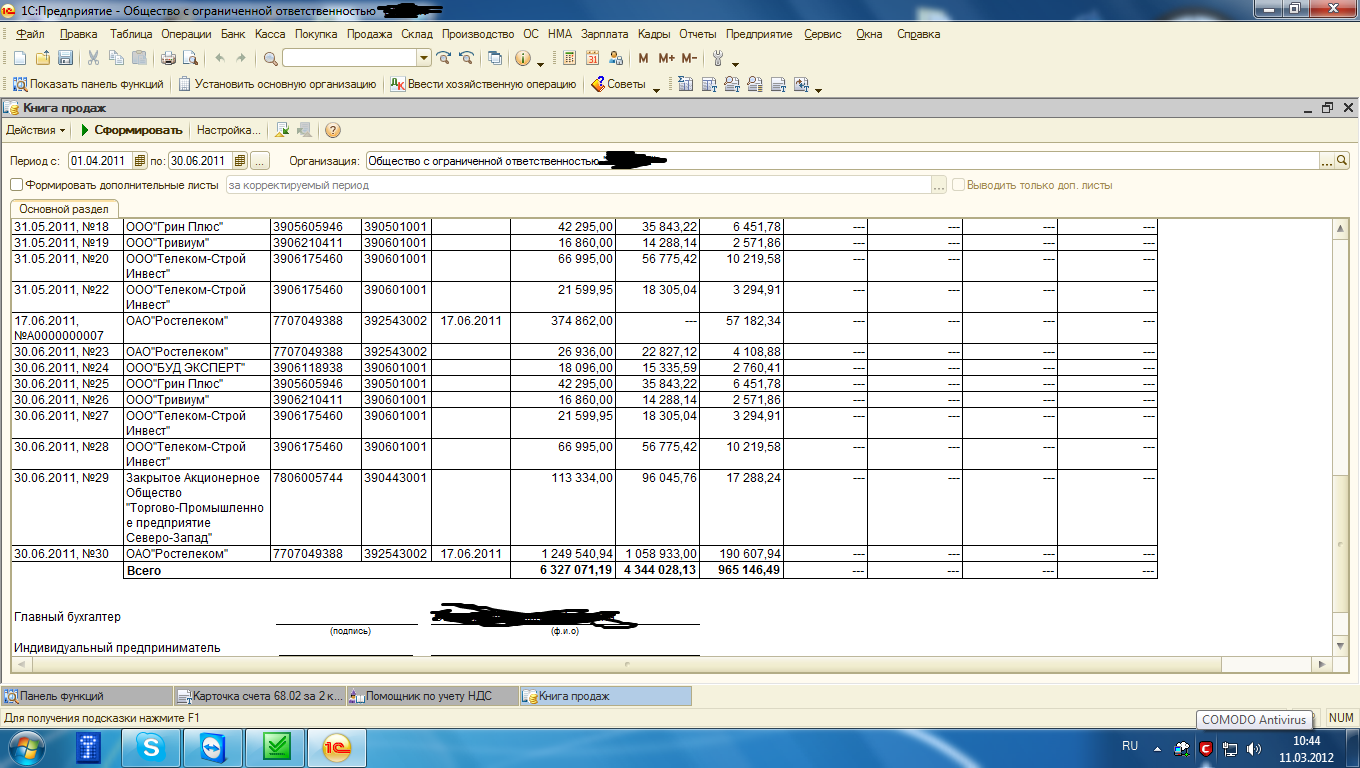Image resolution: width=1360 pixels, height=768 pixels.
Task: Click the Print icon in toolbar
Action: pyautogui.click(x=168, y=58)
